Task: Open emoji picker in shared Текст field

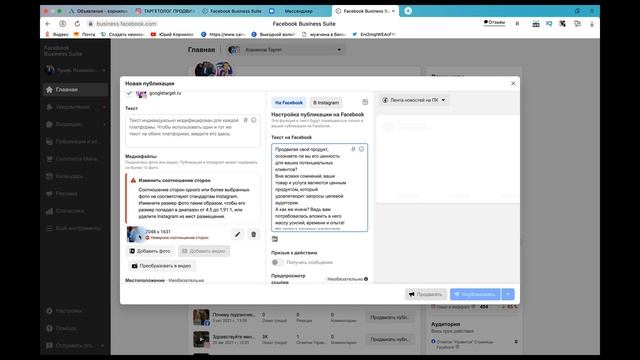Action: point(253,120)
